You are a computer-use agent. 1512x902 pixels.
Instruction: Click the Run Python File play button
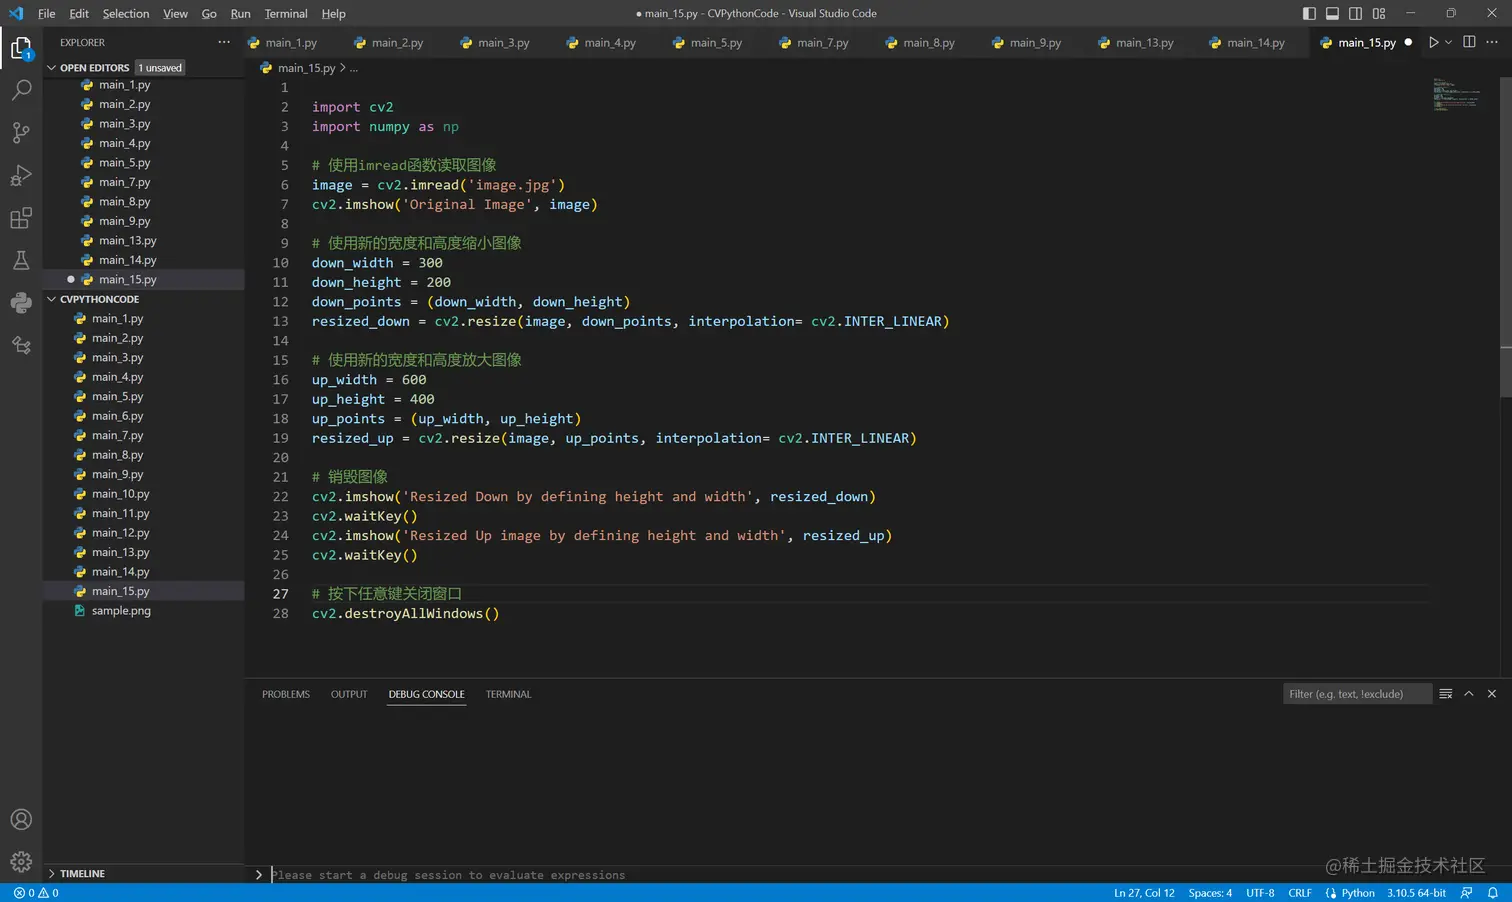point(1433,43)
